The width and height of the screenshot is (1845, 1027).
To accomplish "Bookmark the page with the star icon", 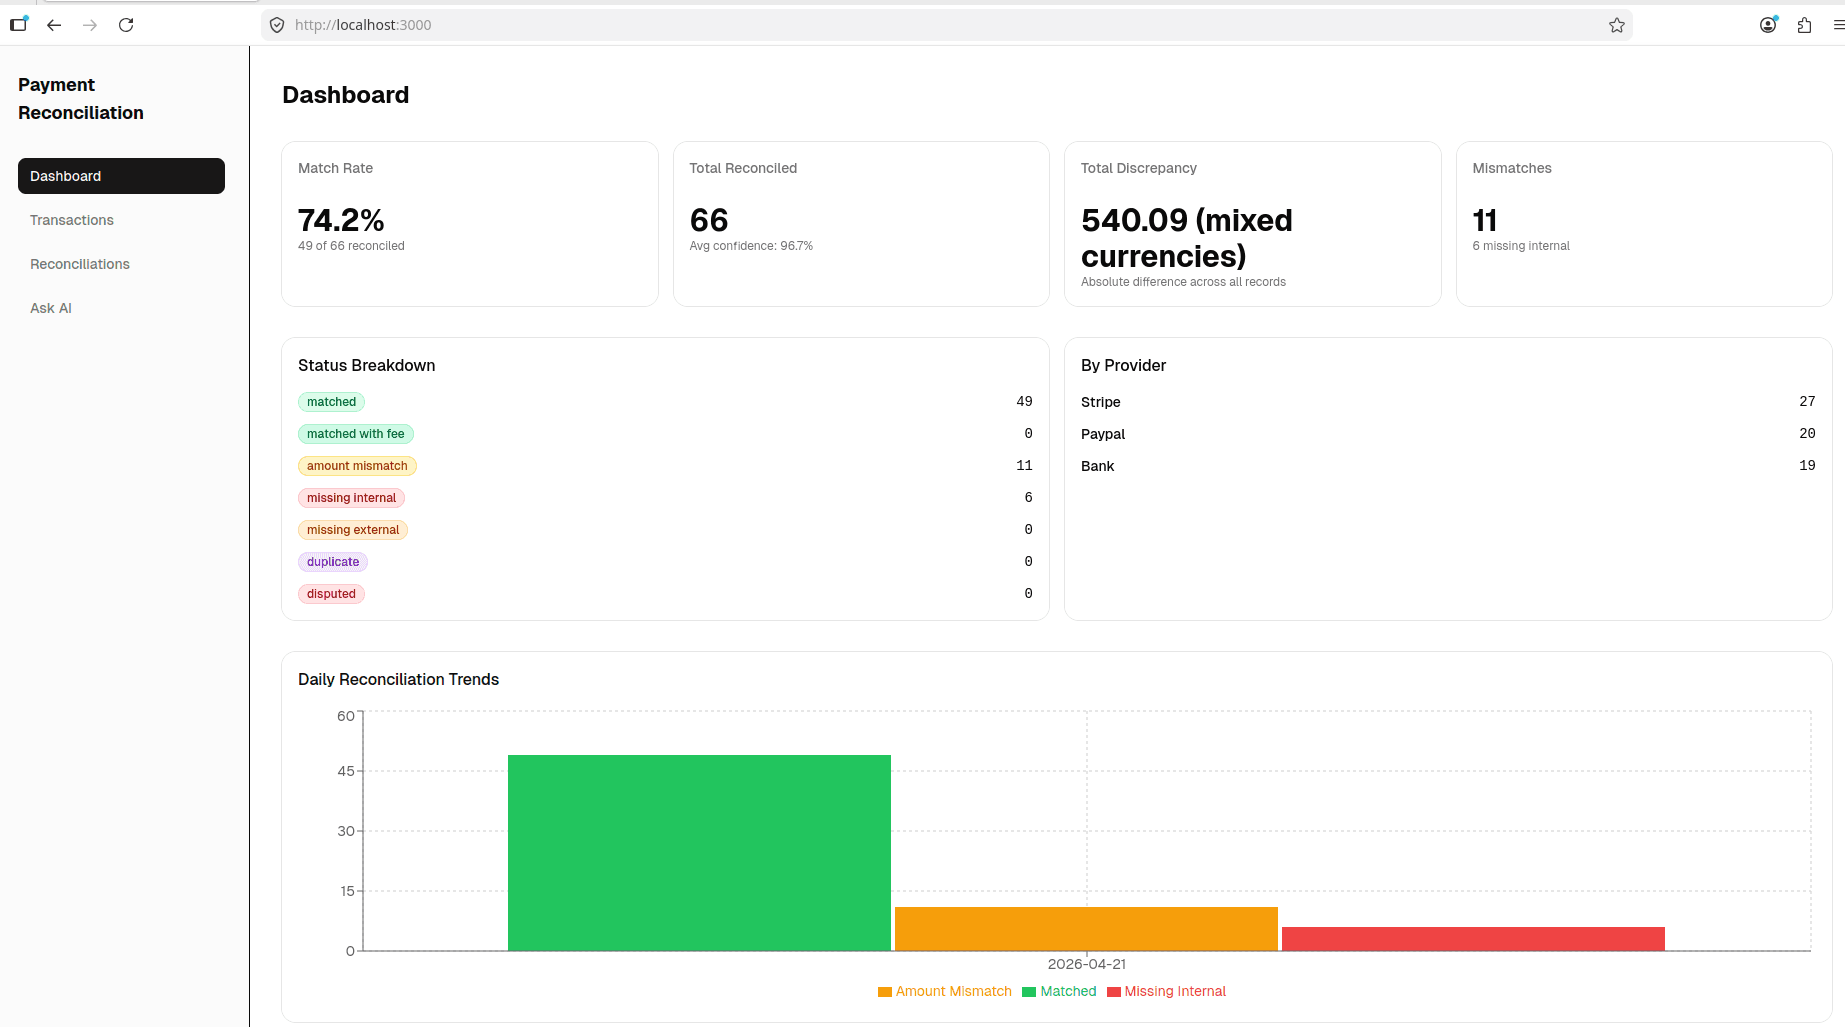I will [1616, 25].
